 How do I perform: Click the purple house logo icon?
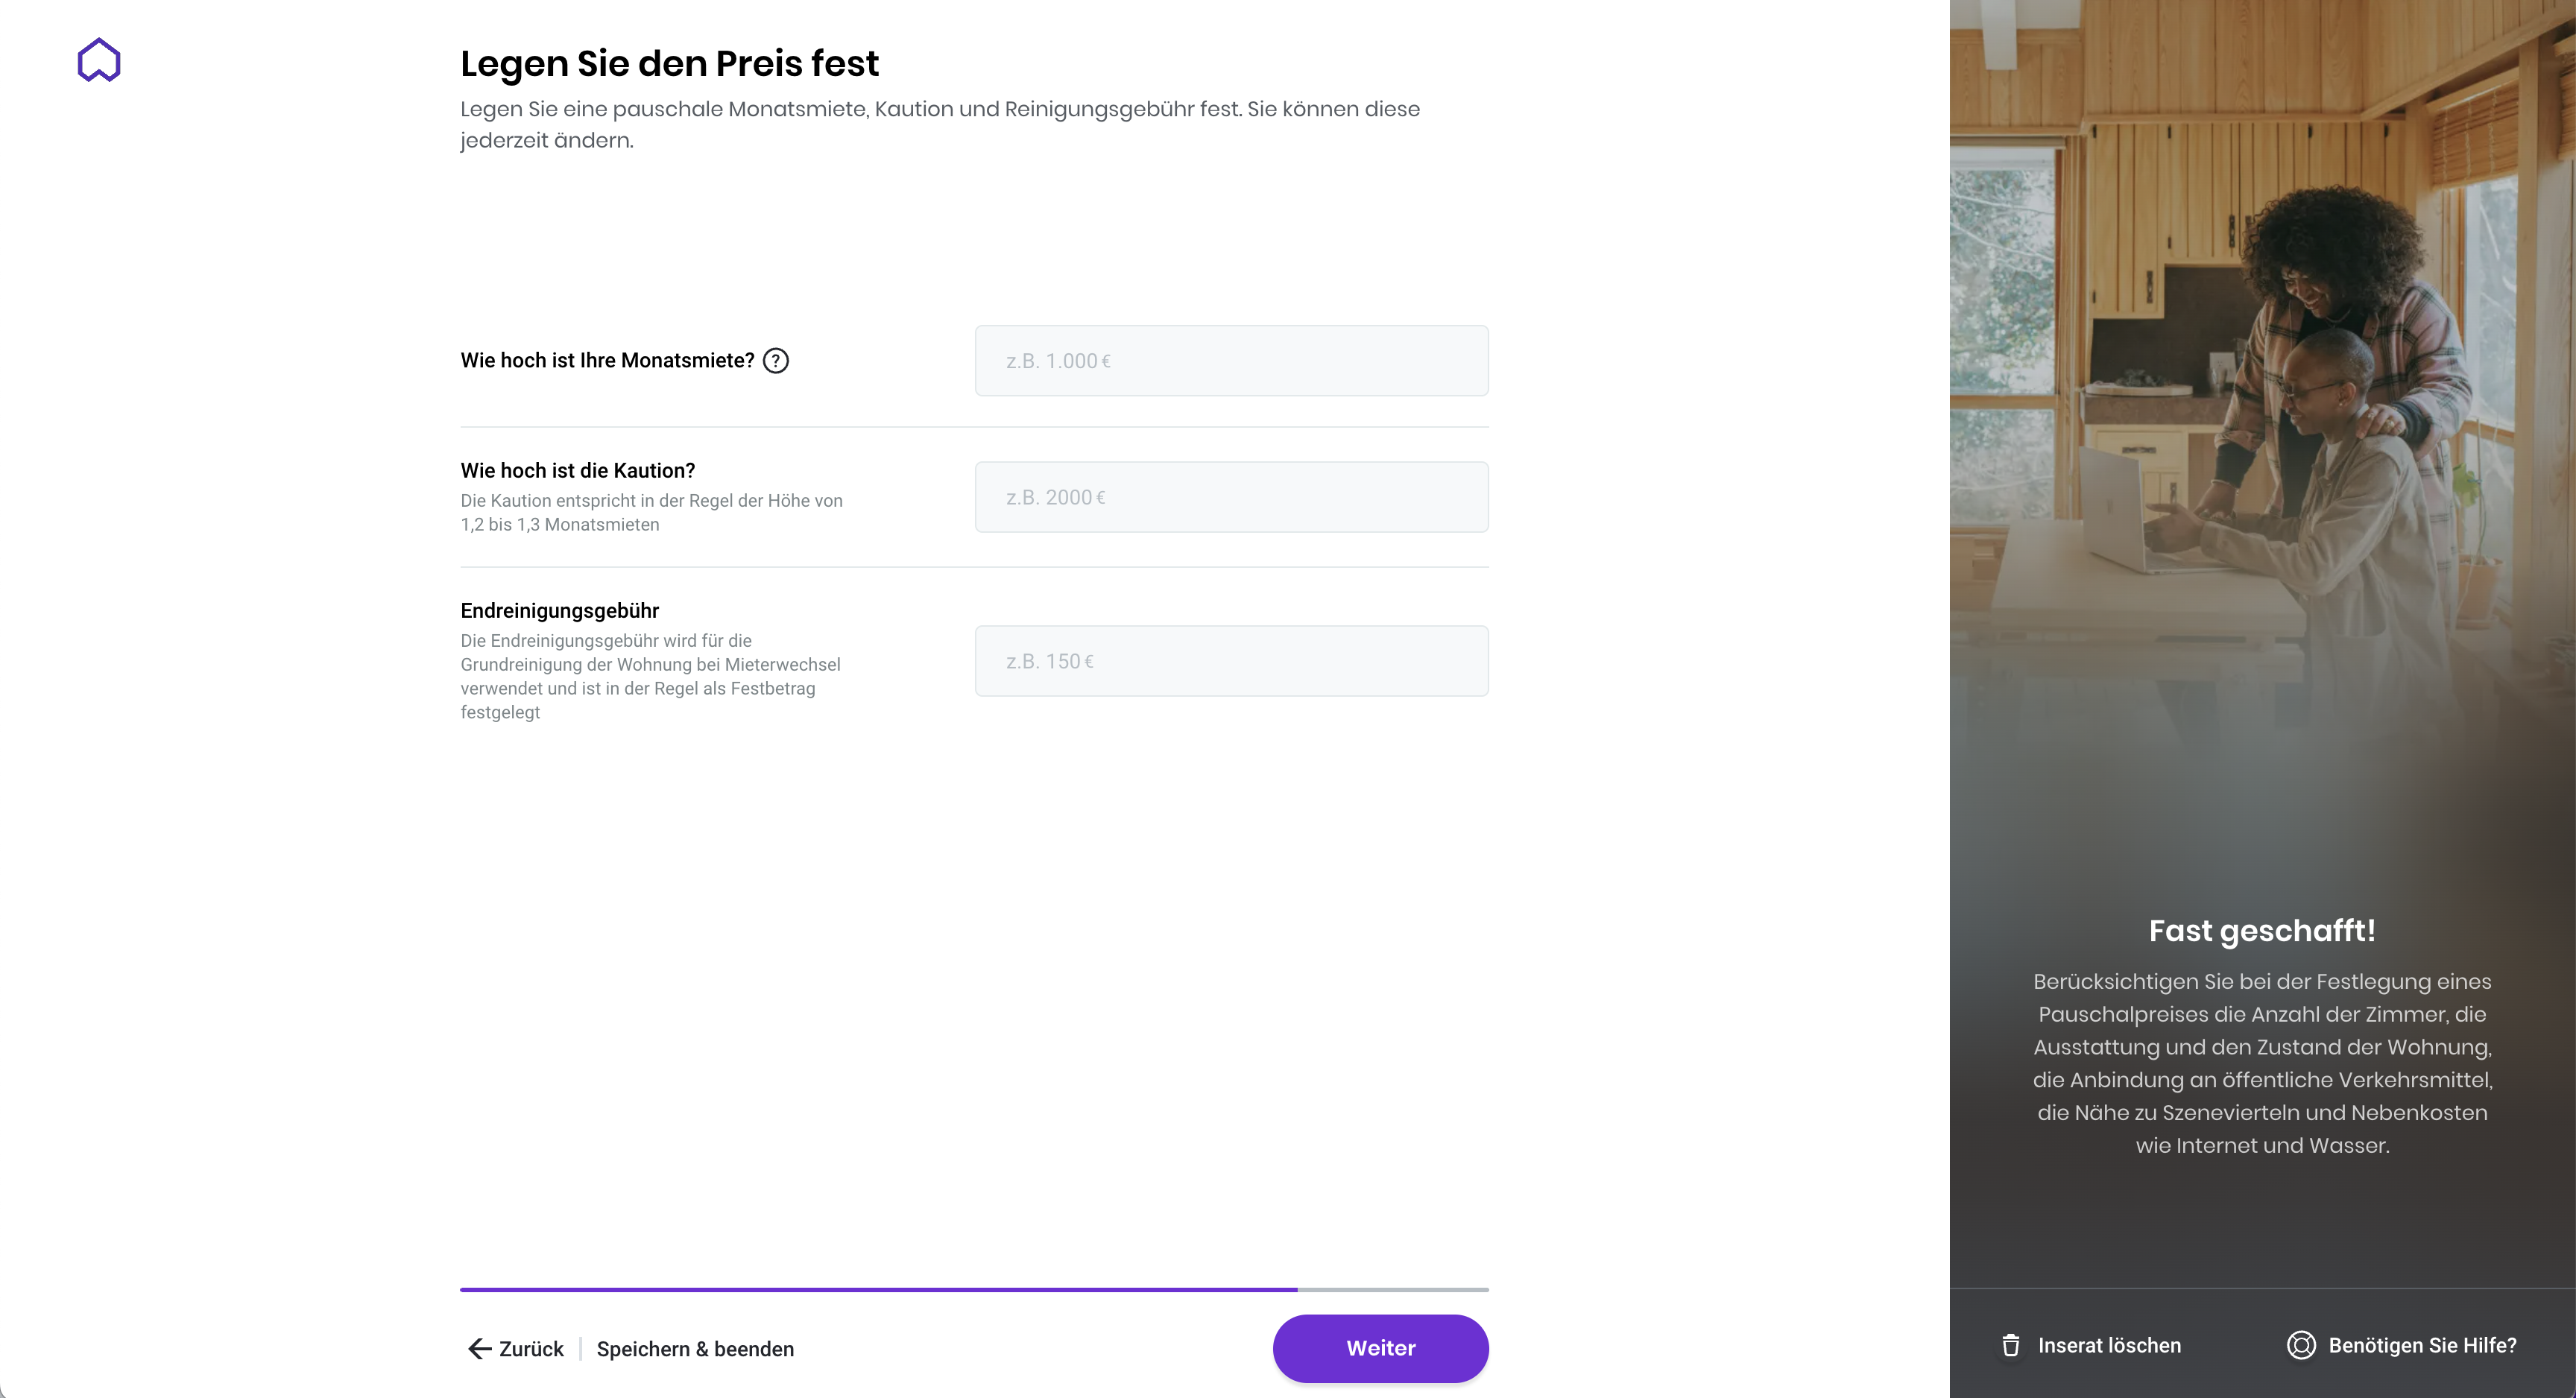point(99,60)
